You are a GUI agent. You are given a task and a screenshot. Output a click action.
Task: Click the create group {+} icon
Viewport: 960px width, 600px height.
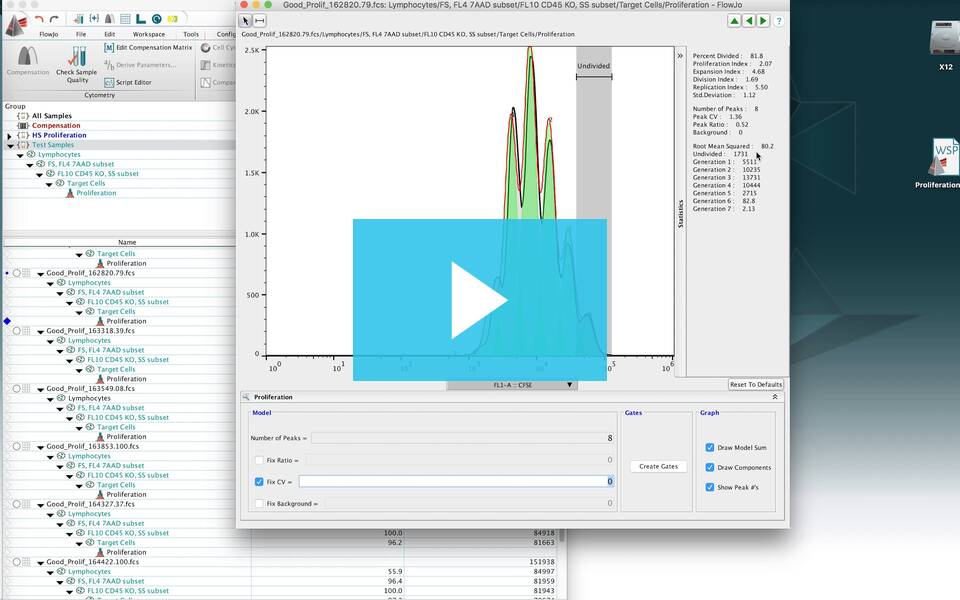click(x=94, y=20)
